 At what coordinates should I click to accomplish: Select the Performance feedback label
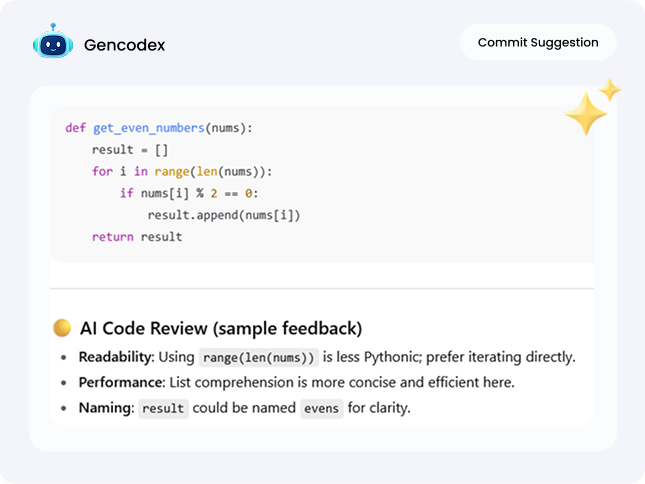122,382
